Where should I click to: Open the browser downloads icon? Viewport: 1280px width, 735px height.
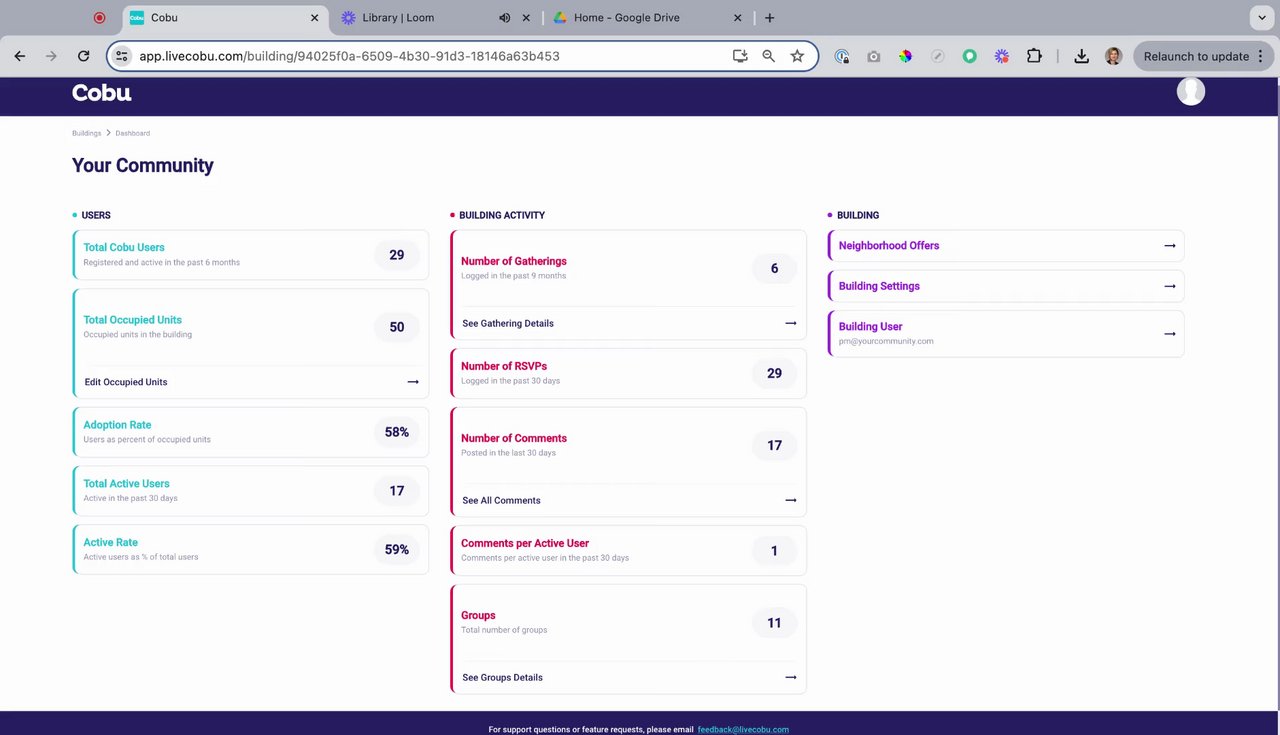coord(1081,57)
